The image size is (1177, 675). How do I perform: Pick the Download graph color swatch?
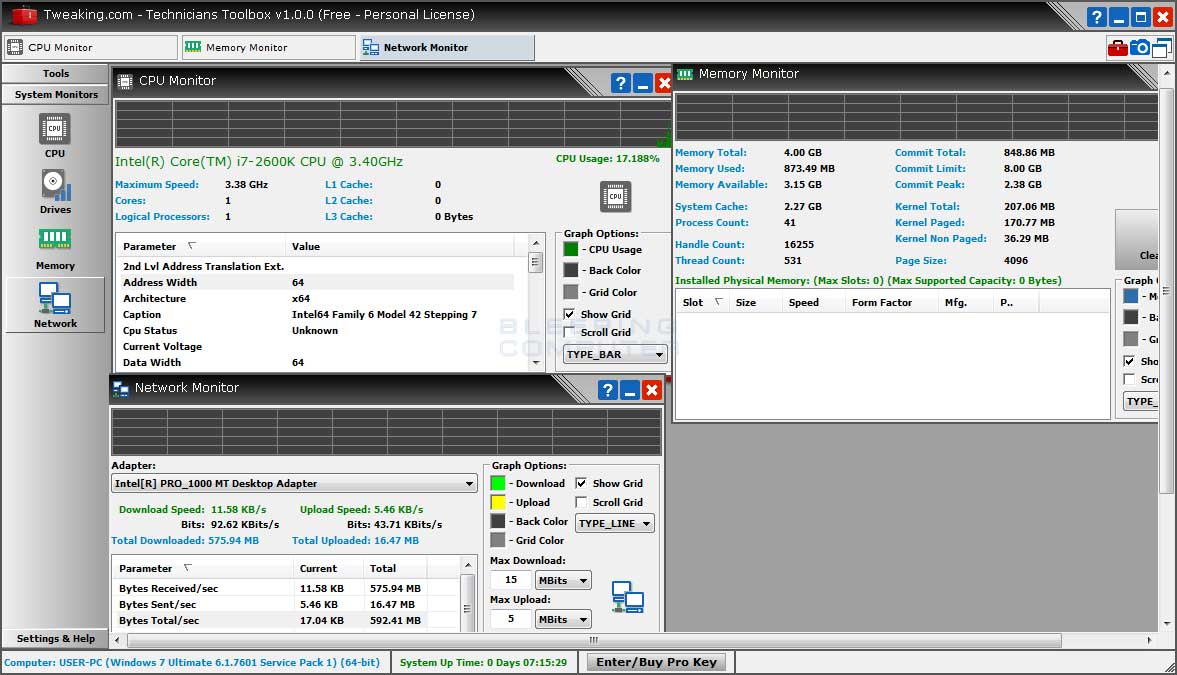point(498,483)
